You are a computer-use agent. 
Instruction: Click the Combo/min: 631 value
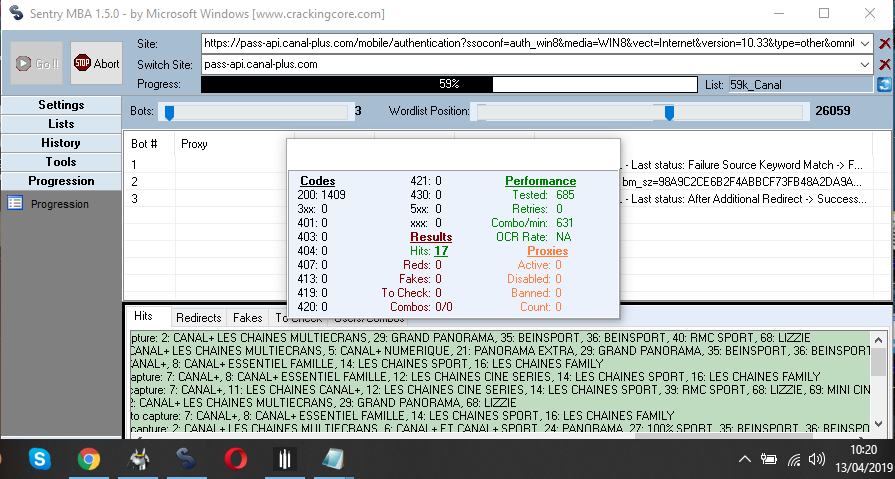[532, 223]
